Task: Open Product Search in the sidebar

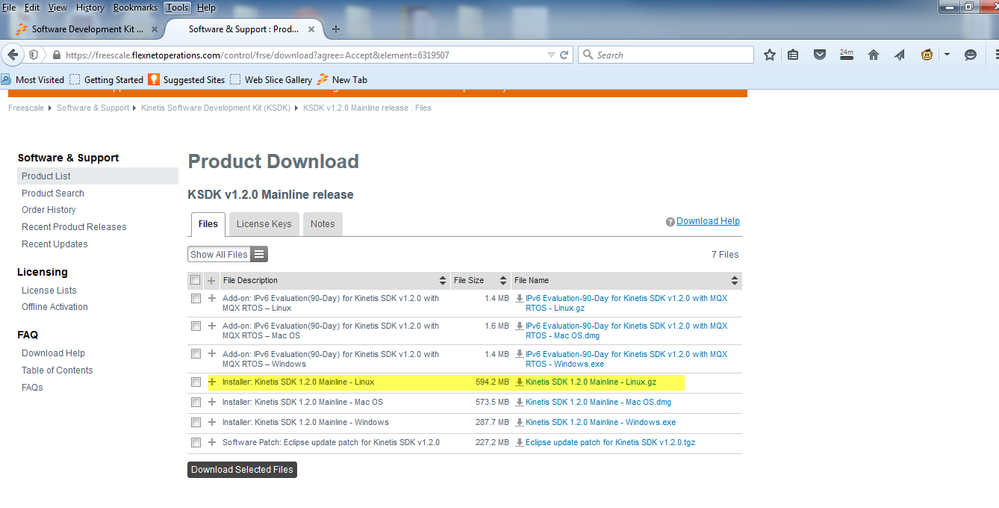Action: pos(53,193)
